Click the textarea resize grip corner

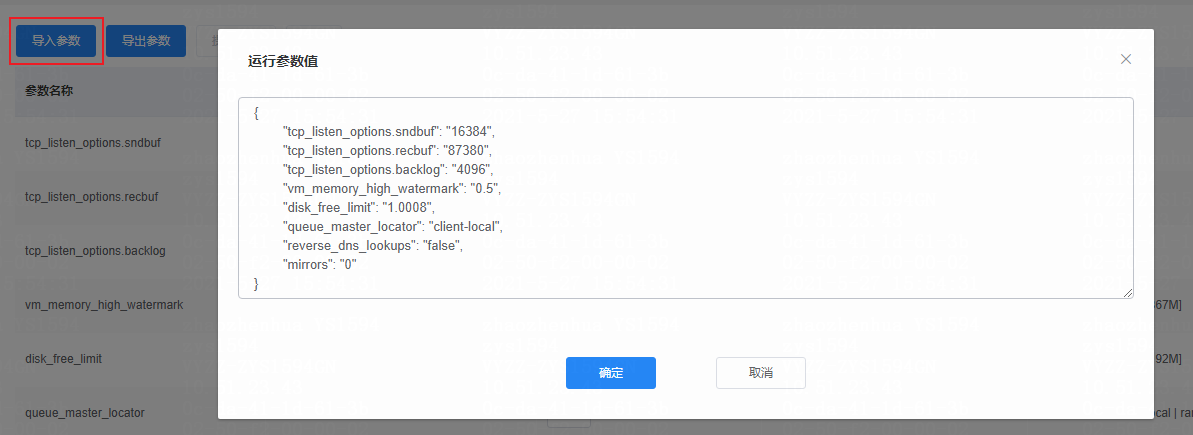(x=1128, y=293)
